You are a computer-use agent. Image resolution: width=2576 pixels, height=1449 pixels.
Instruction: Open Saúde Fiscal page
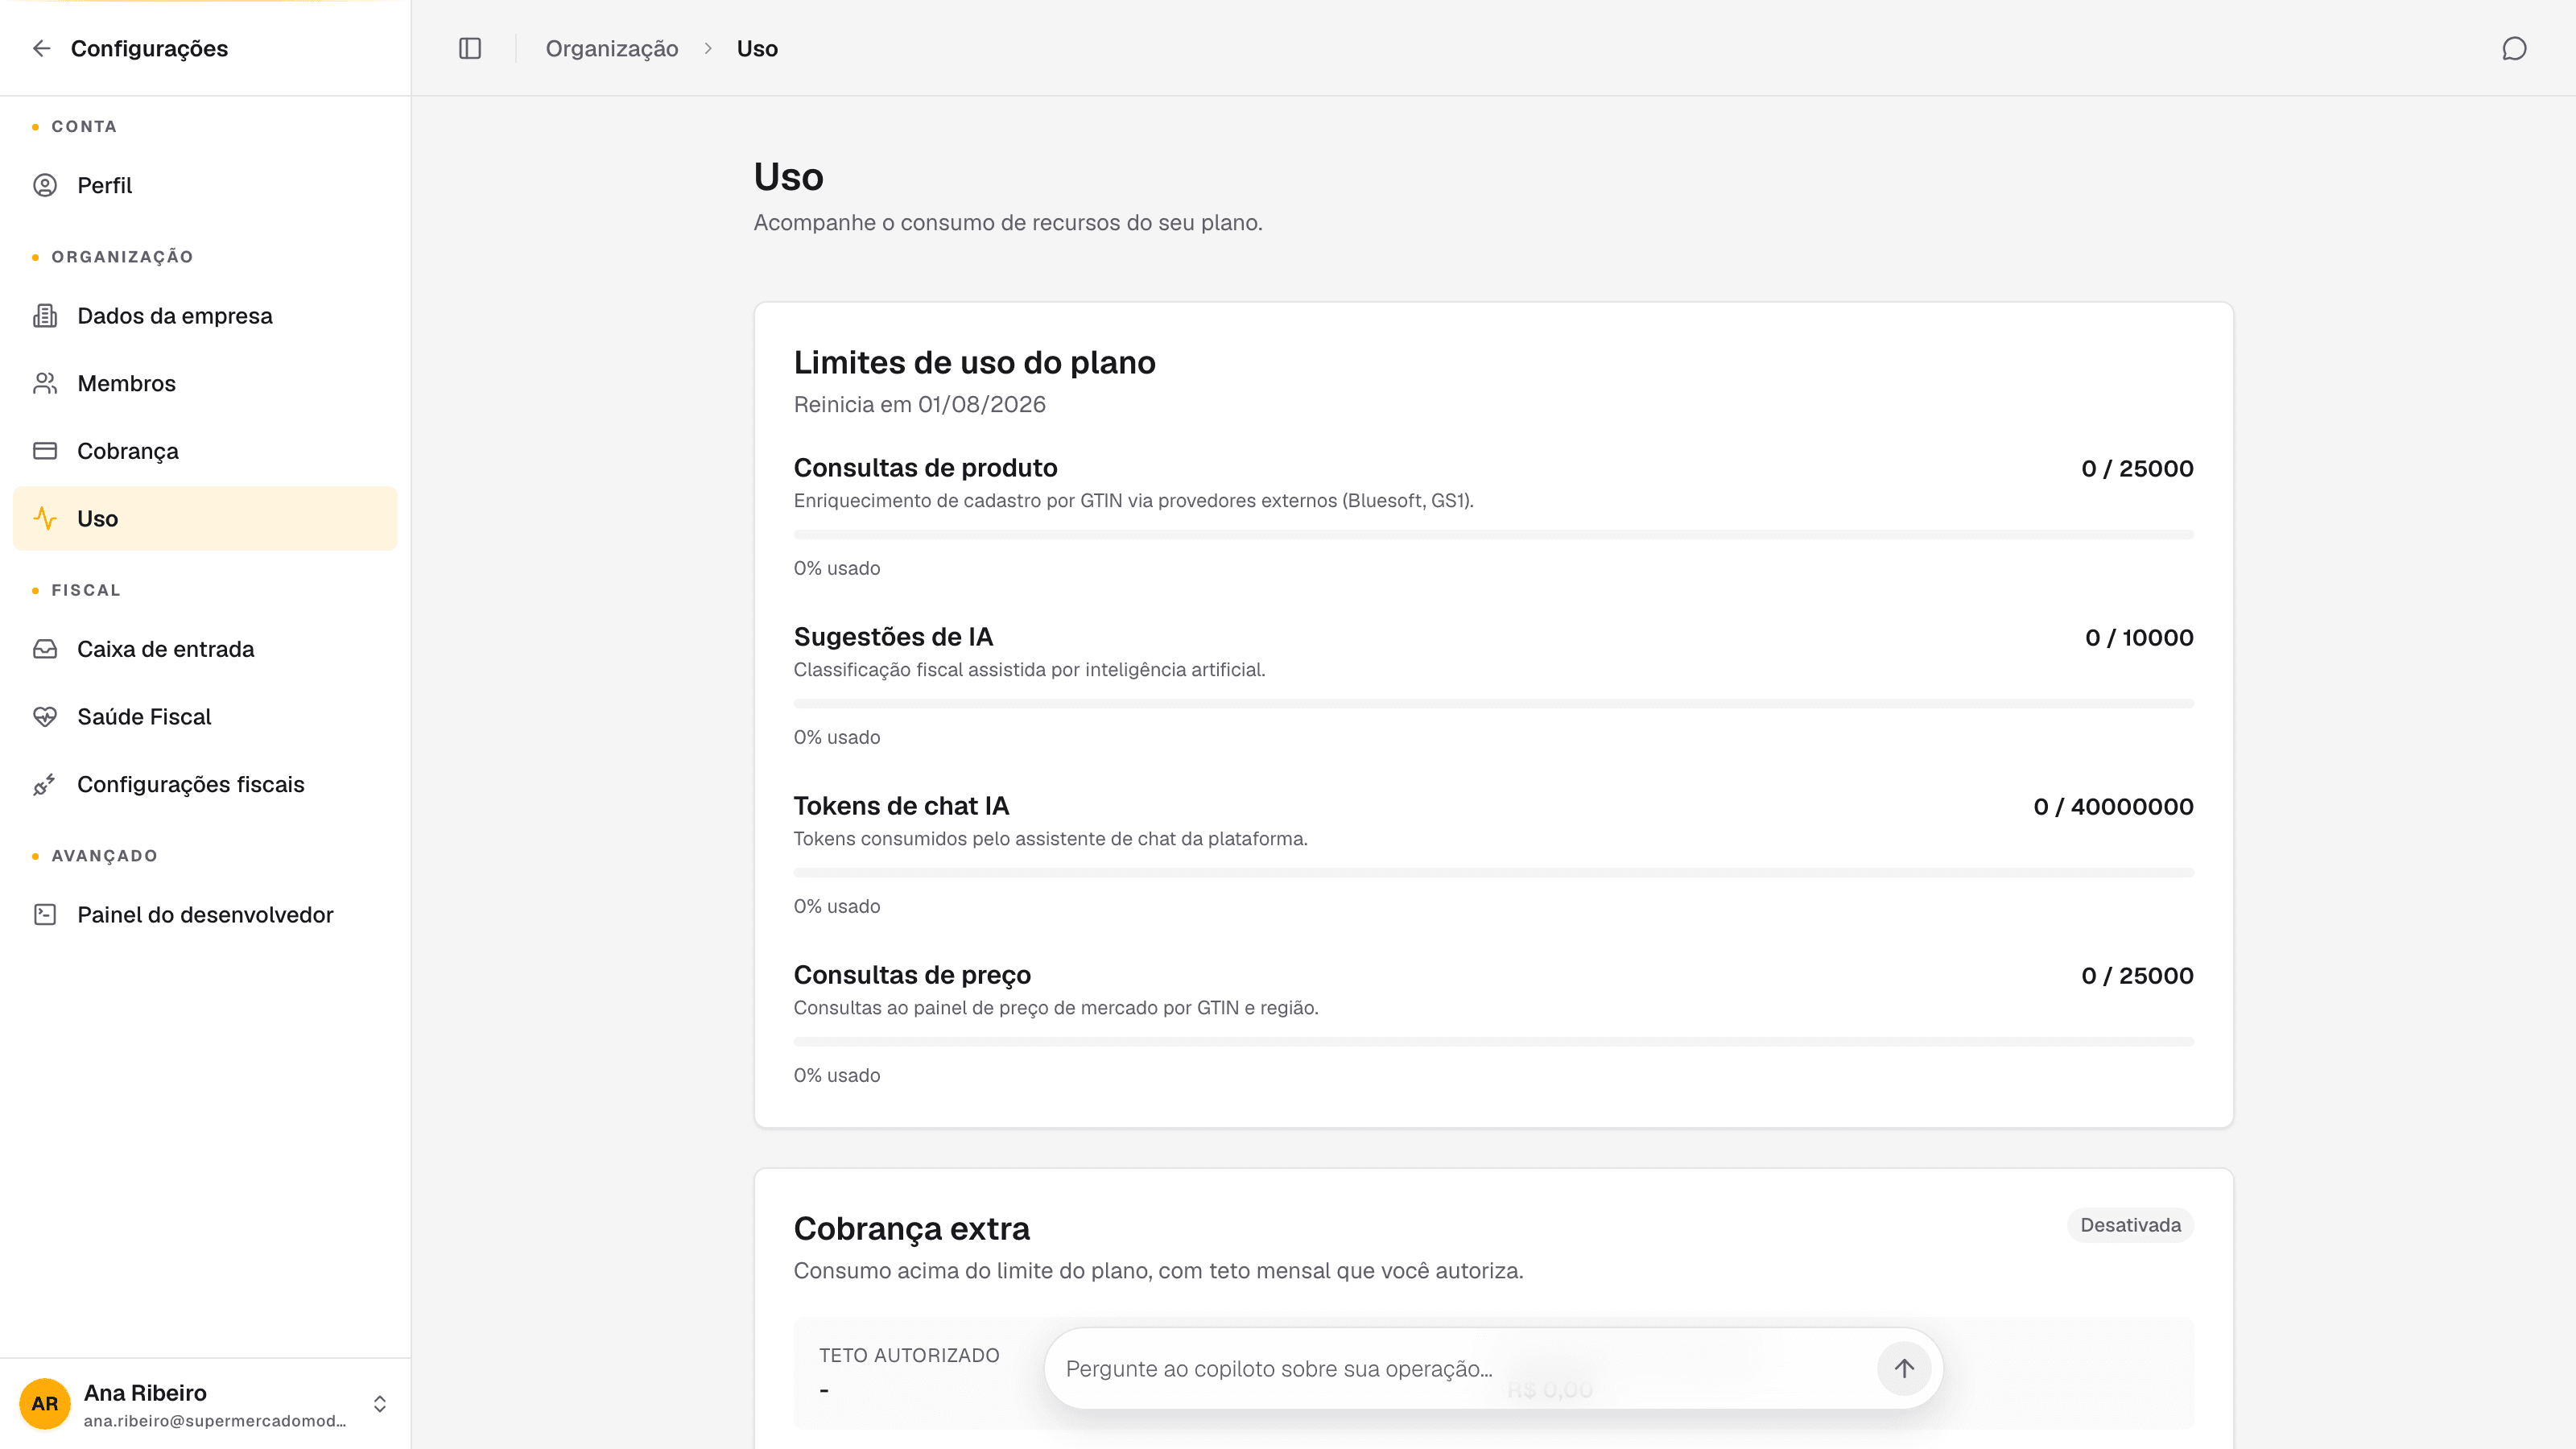tap(205, 717)
